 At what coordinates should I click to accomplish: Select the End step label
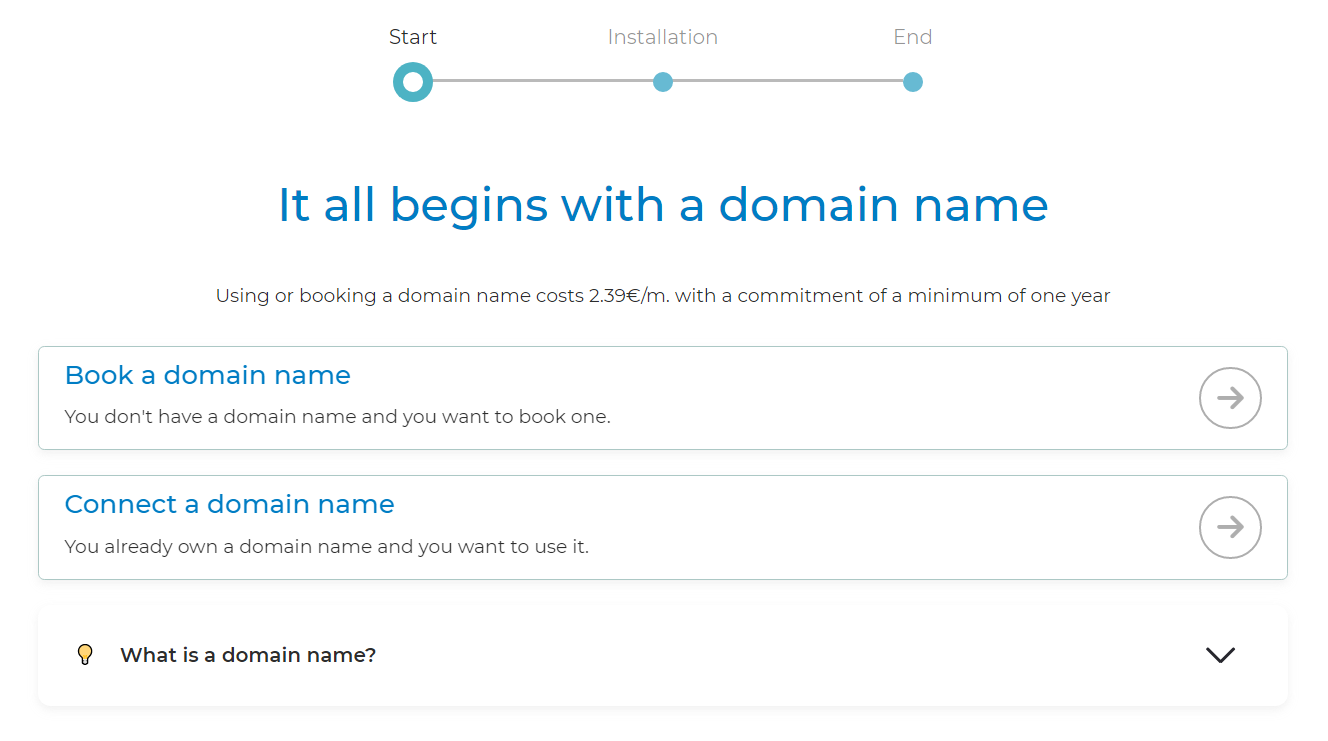(913, 37)
